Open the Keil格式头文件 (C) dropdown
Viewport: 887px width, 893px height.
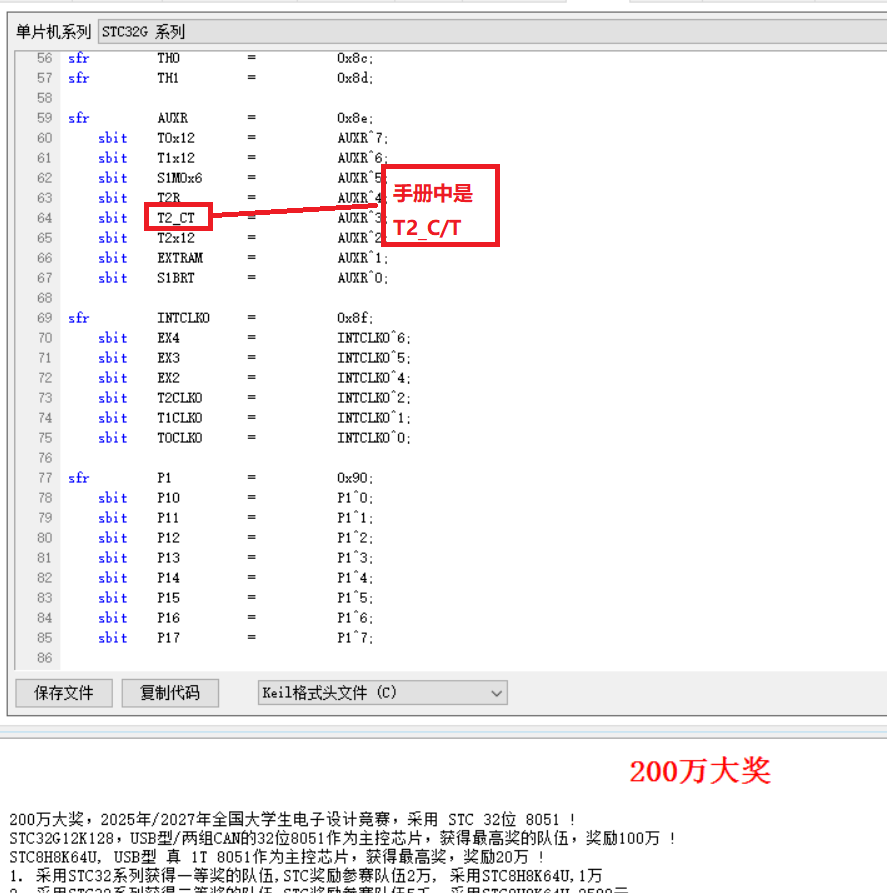tap(382, 693)
